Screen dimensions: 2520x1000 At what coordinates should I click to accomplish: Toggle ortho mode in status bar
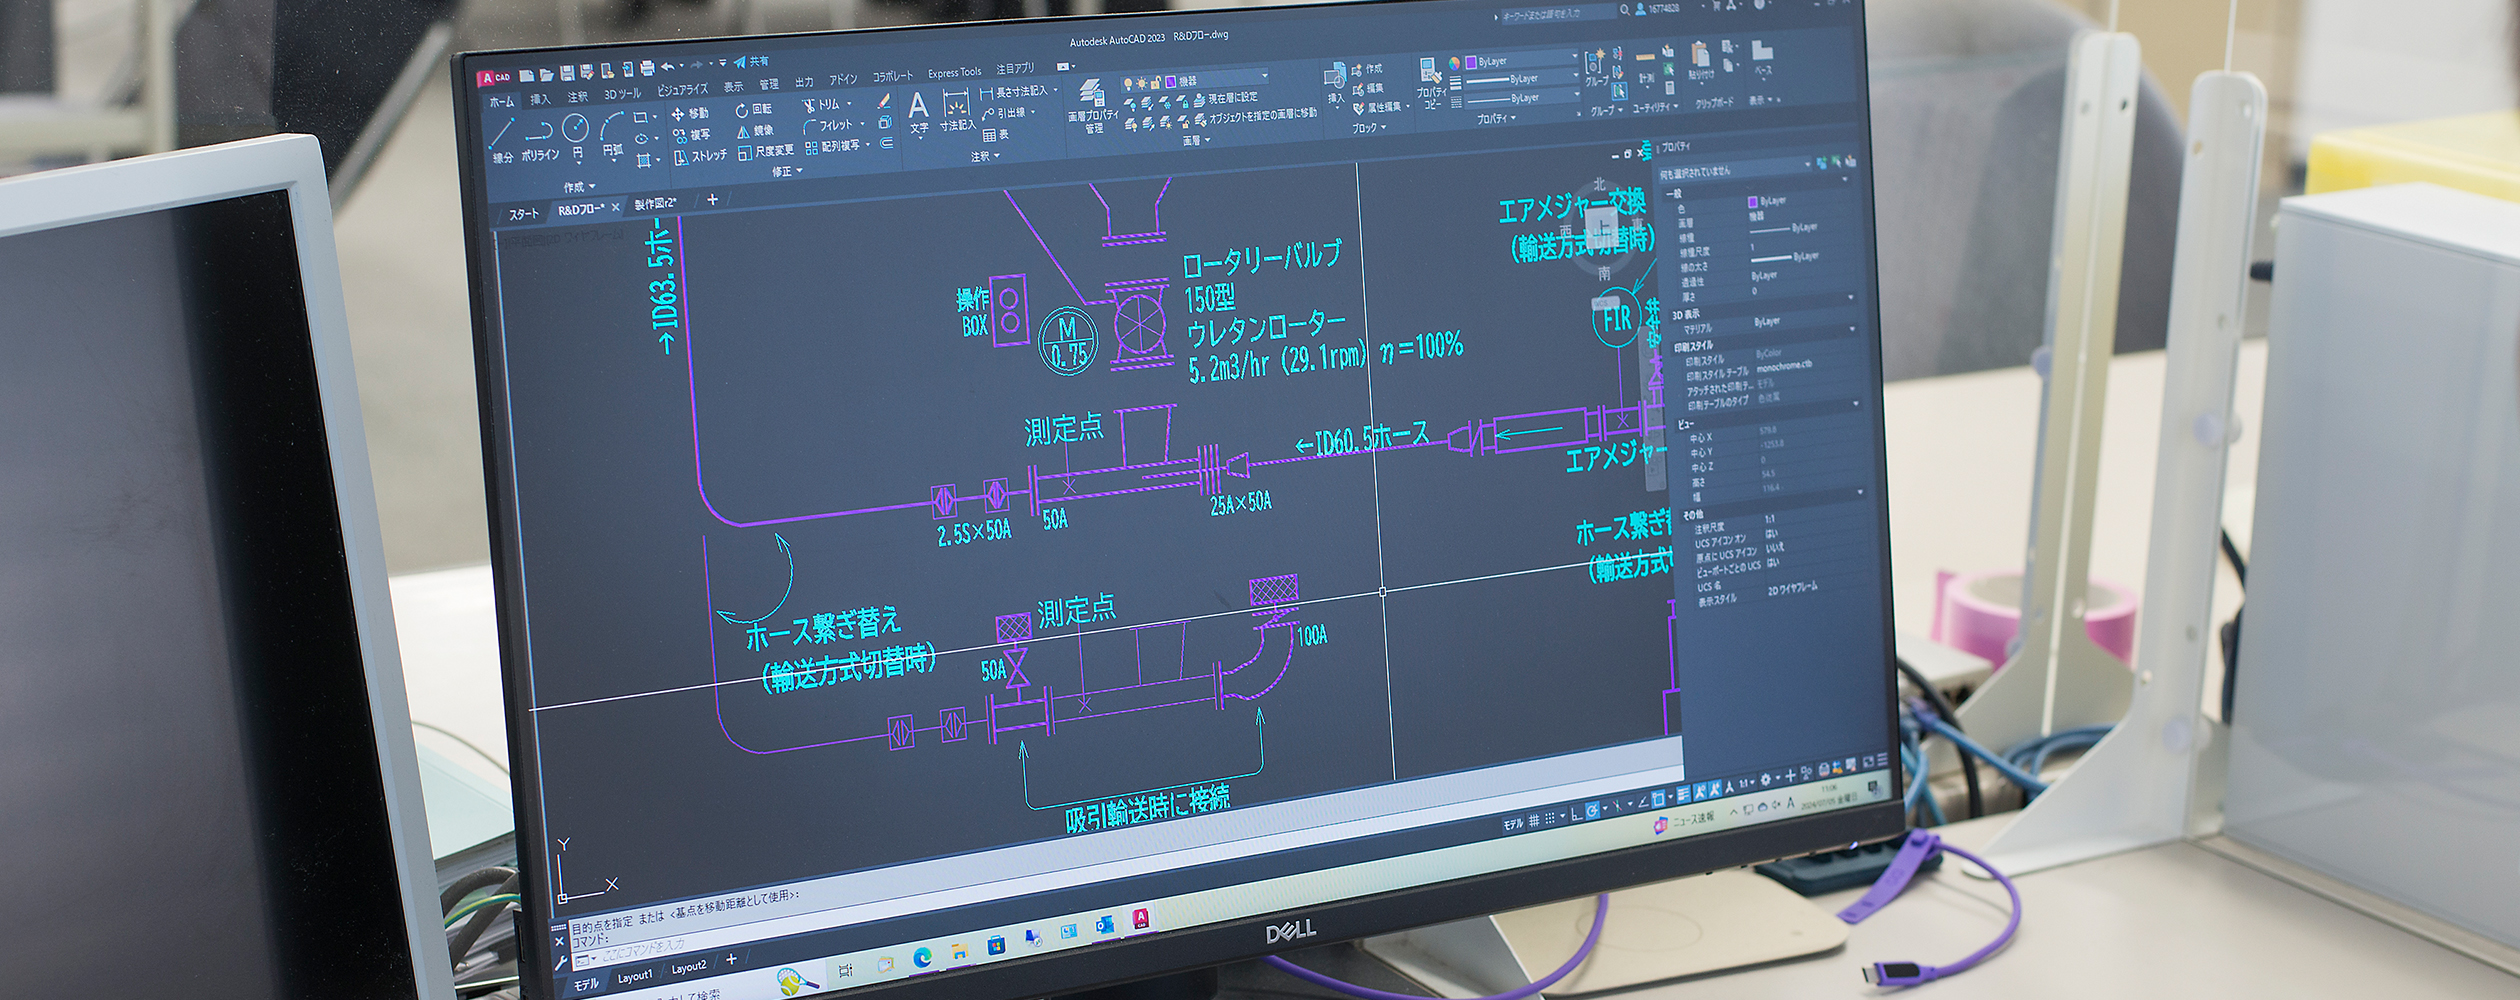[x=1576, y=816]
